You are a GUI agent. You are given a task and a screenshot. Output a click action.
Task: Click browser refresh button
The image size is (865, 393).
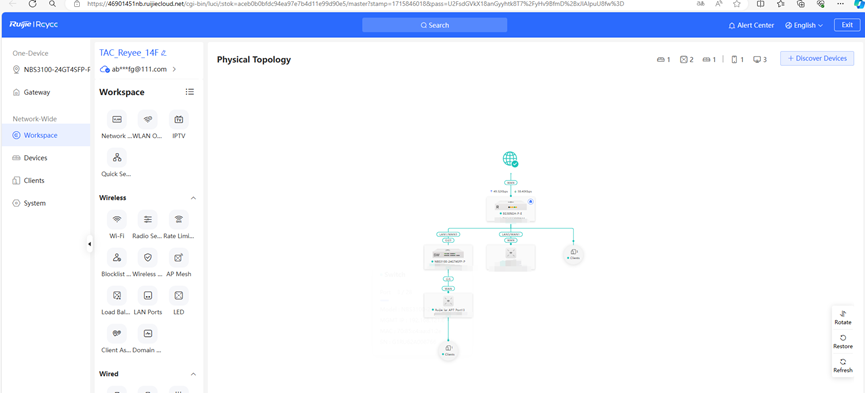33,3
